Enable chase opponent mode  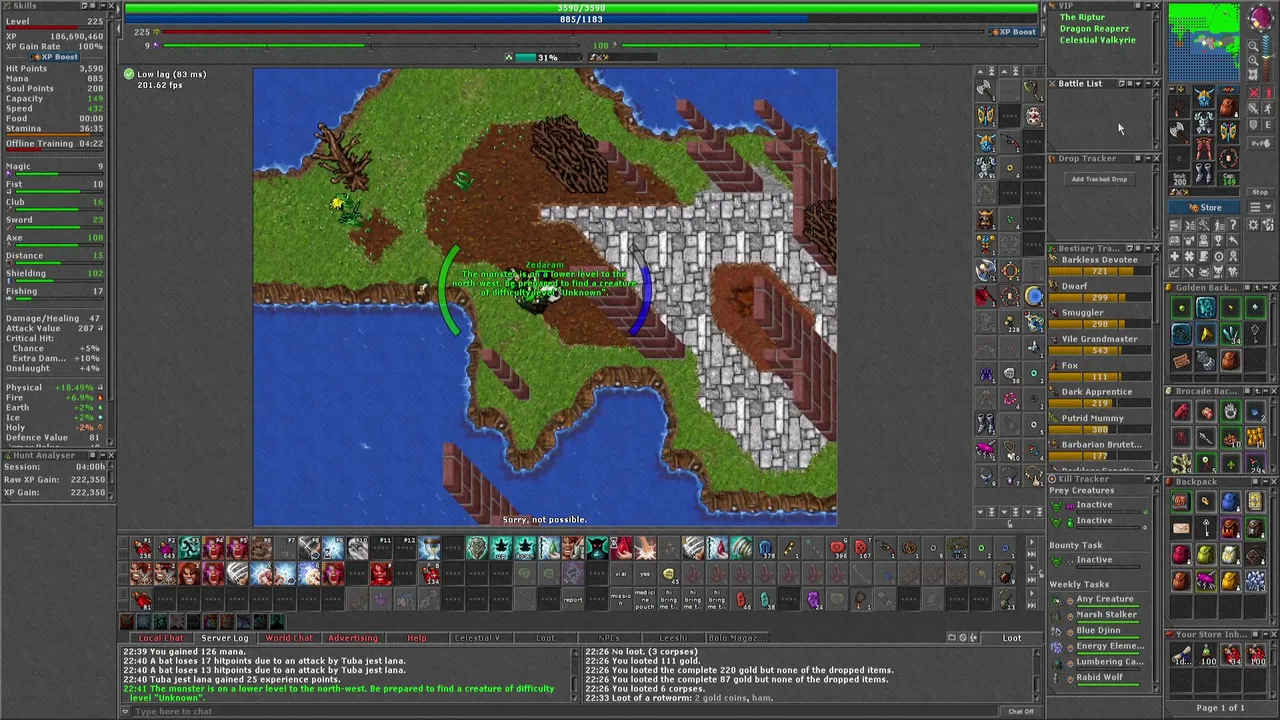click(1268, 108)
